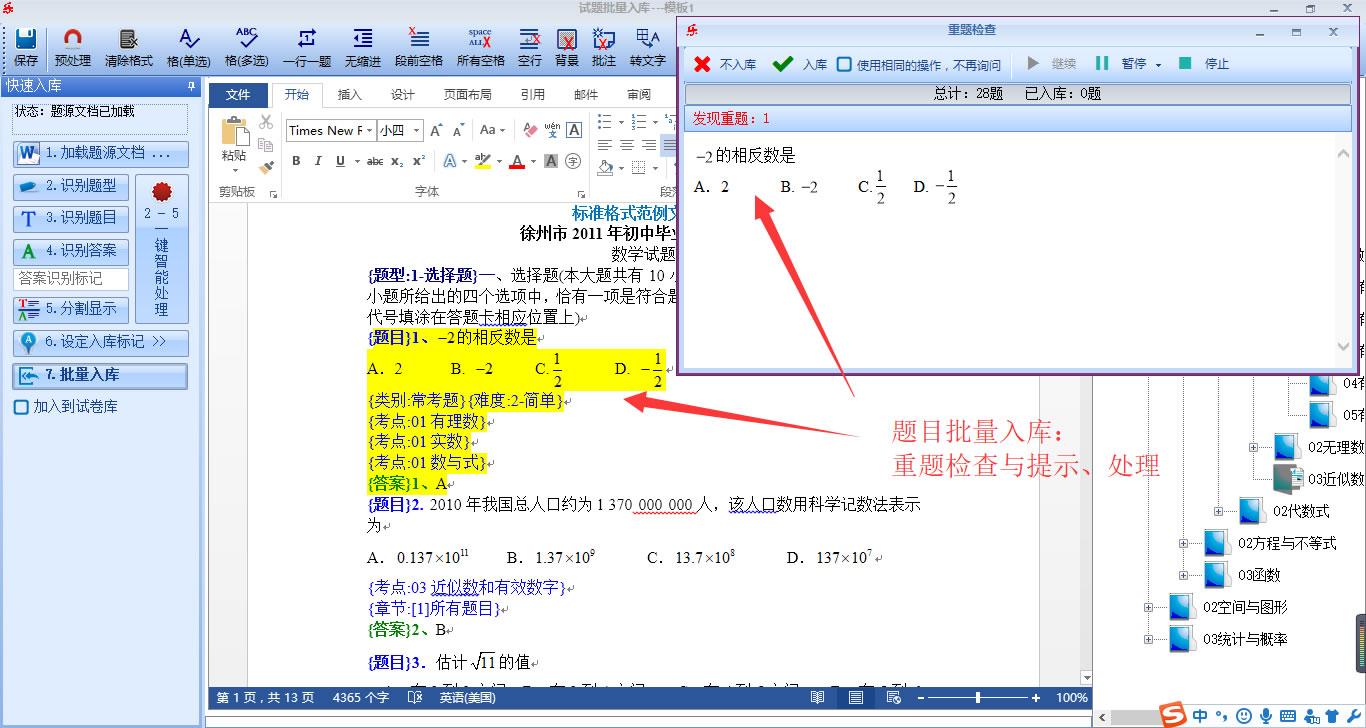Viewport: 1366px width, 728px height.
Task: Expand the 02空间与图形 tree node
Action: click(x=1148, y=607)
